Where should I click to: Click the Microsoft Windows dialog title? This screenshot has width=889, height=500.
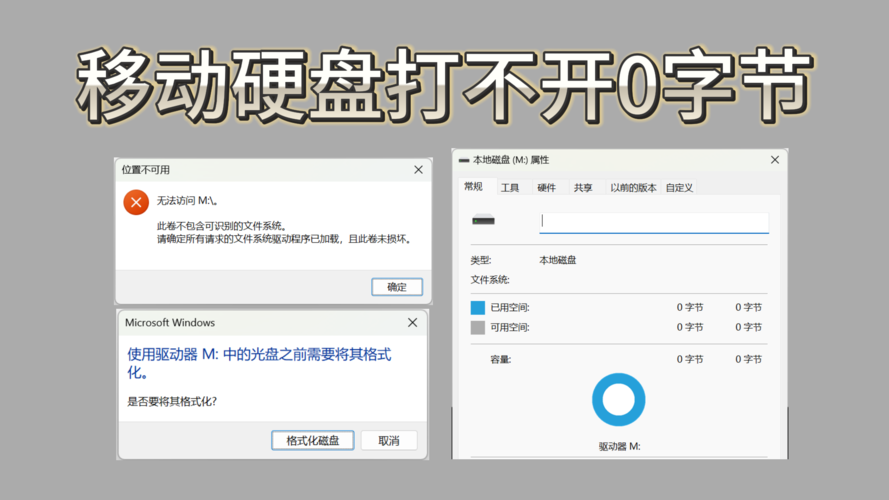coord(170,323)
